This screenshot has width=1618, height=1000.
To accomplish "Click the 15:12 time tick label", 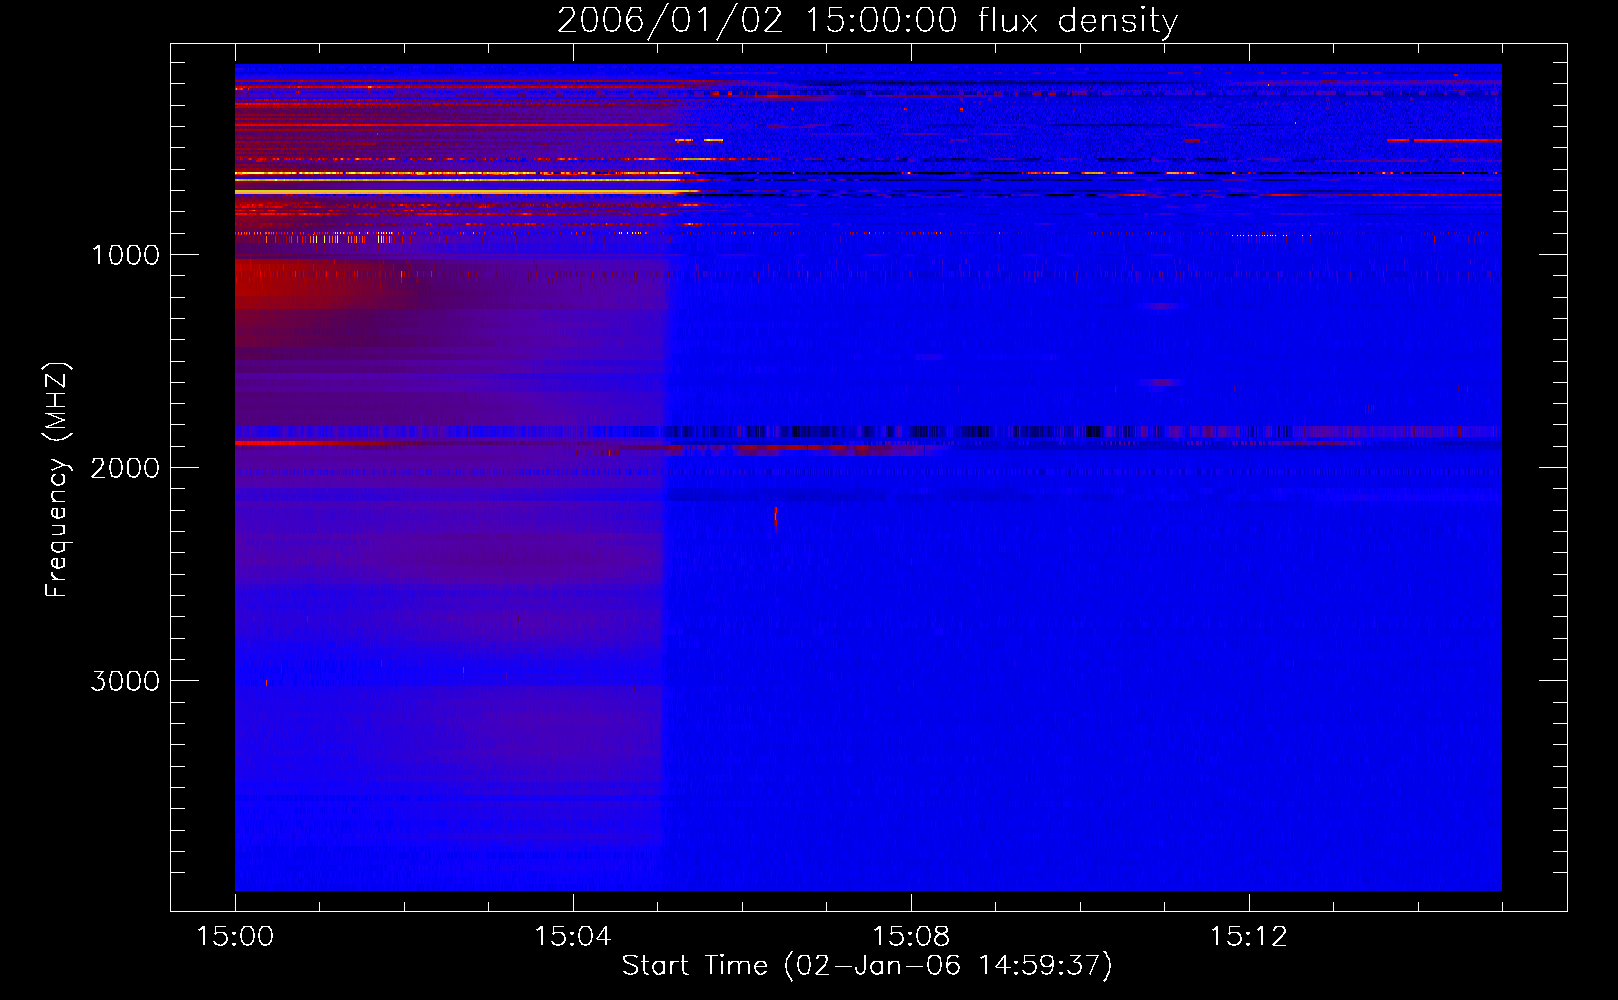I will [x=1248, y=937].
